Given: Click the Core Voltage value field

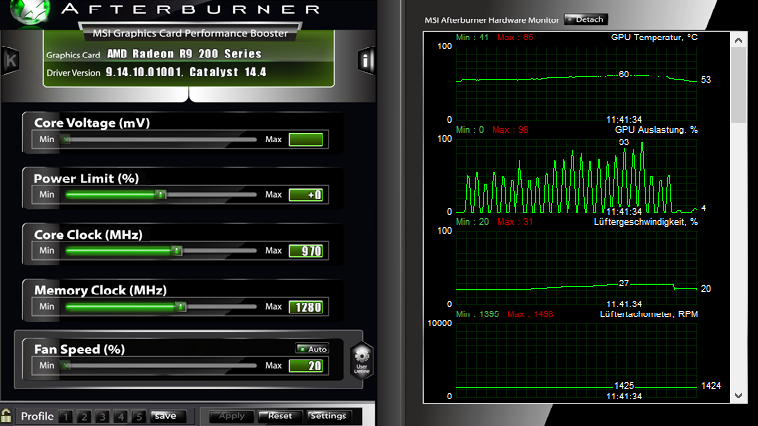Looking at the screenshot, I should (306, 140).
